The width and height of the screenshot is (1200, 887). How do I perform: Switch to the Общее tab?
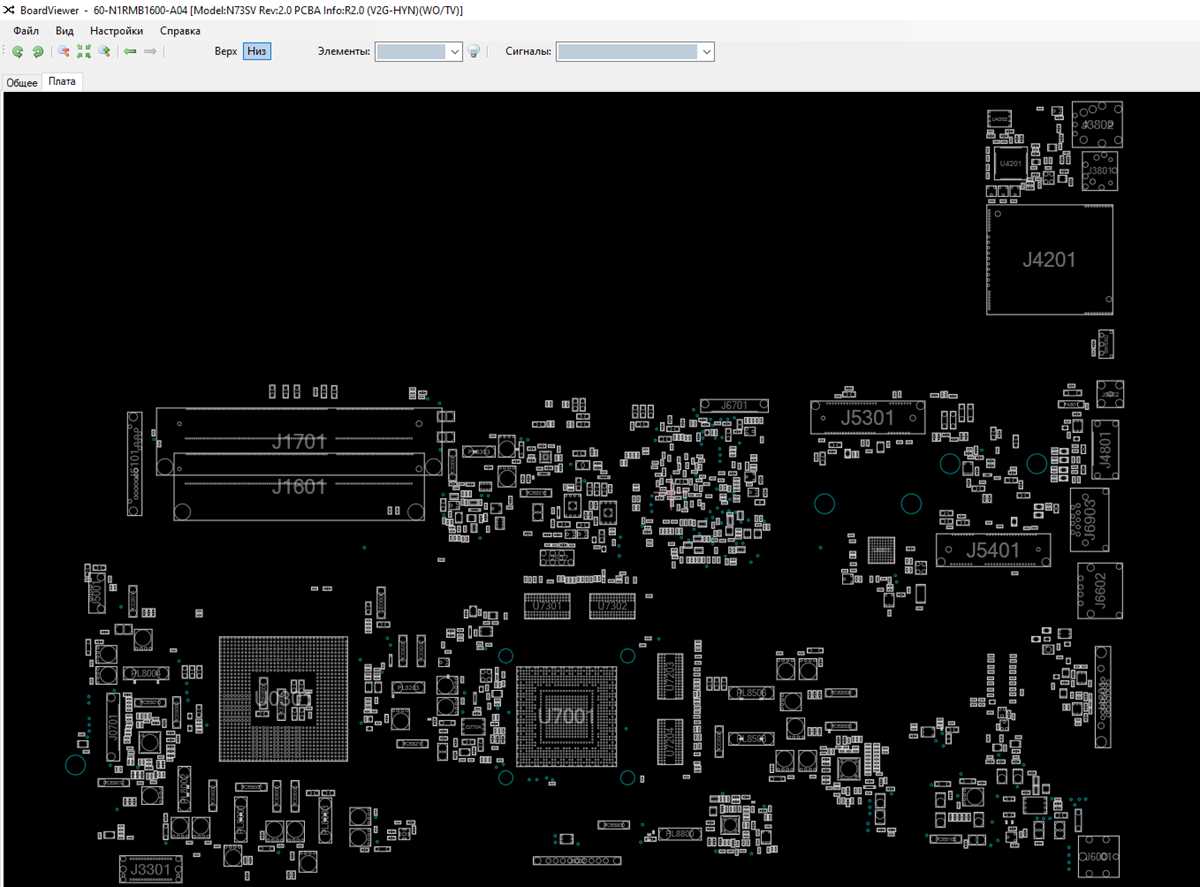click(22, 83)
